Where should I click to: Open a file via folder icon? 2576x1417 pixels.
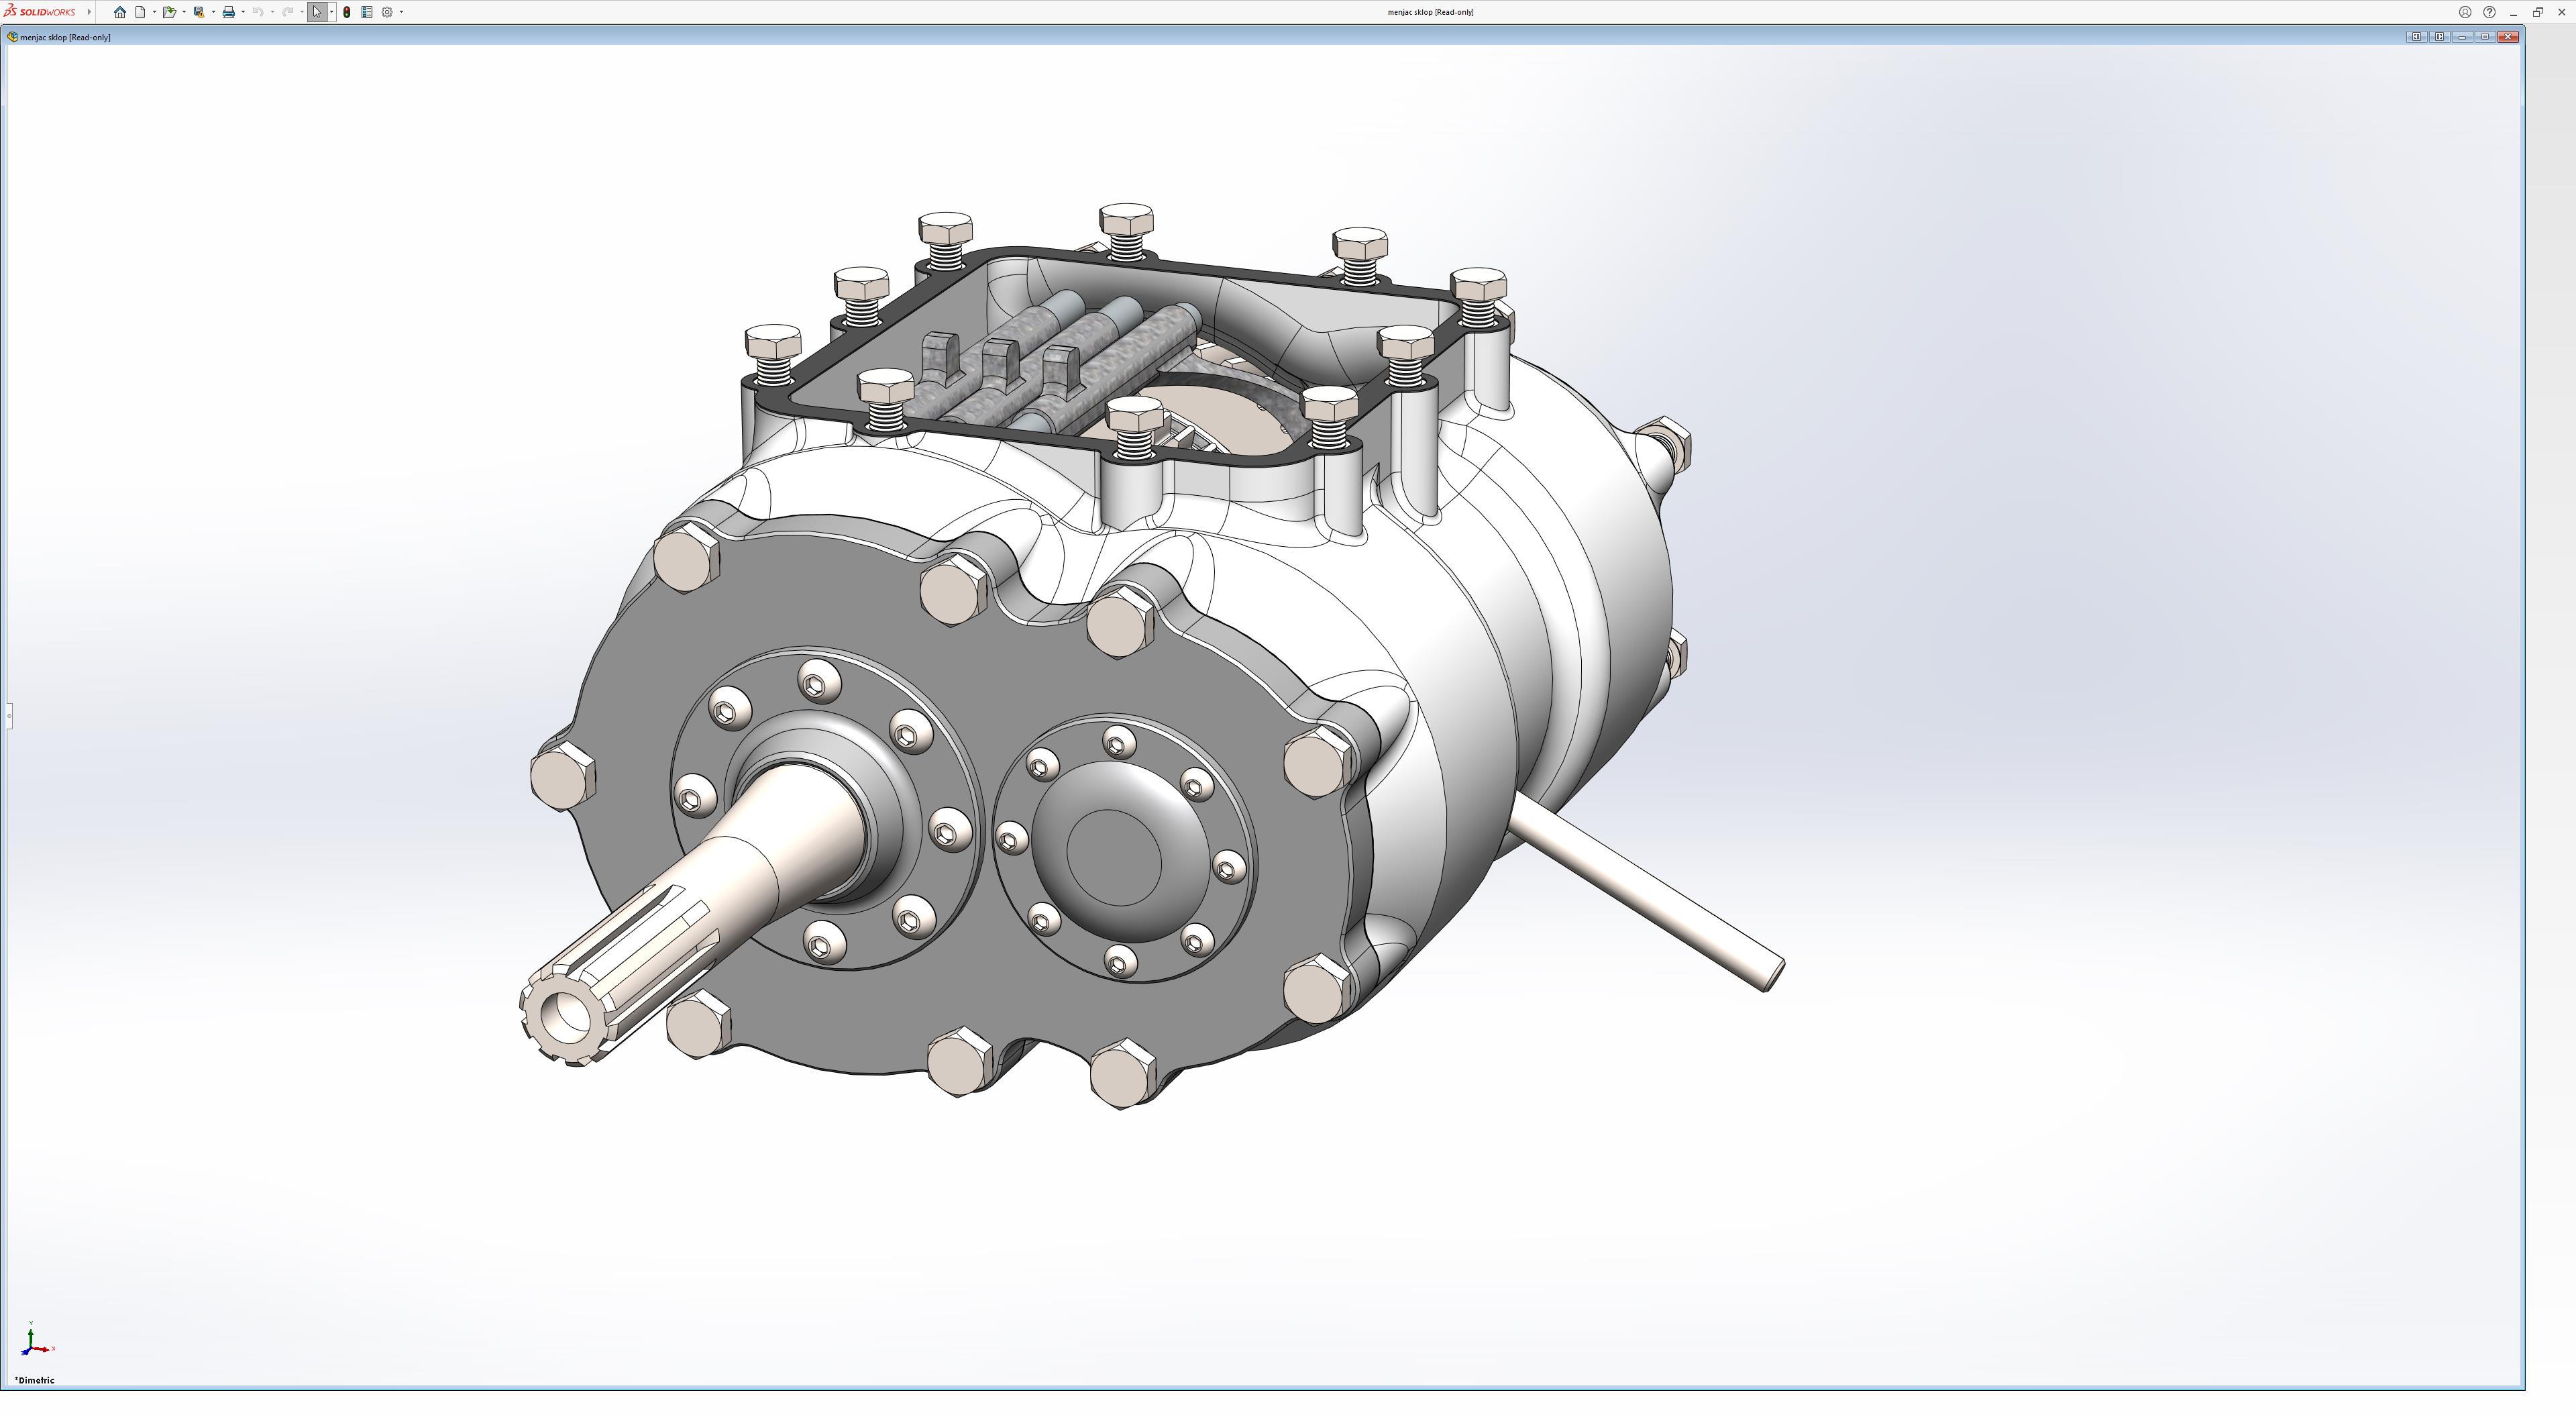169,12
